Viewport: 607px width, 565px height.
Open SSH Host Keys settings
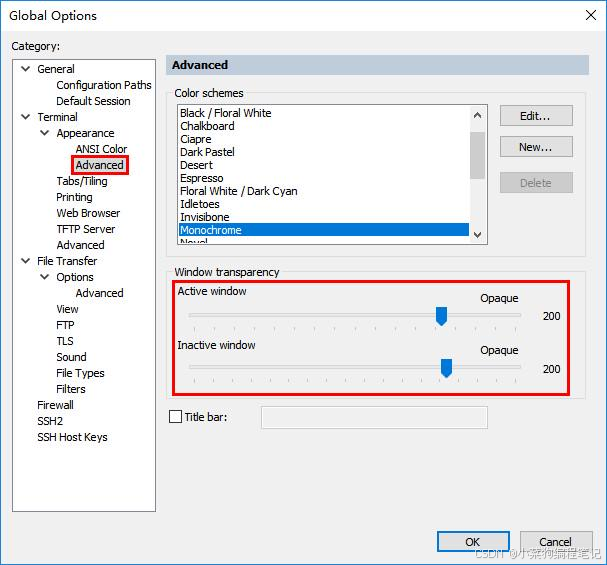(72, 437)
